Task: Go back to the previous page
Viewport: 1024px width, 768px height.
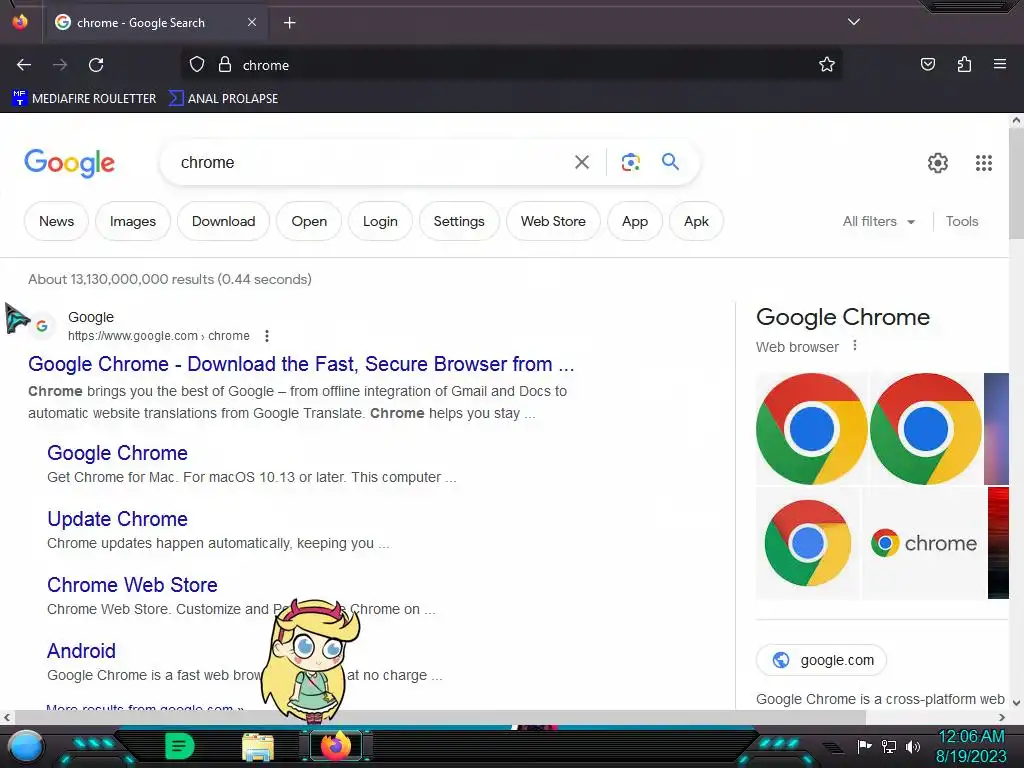Action: tap(24, 65)
